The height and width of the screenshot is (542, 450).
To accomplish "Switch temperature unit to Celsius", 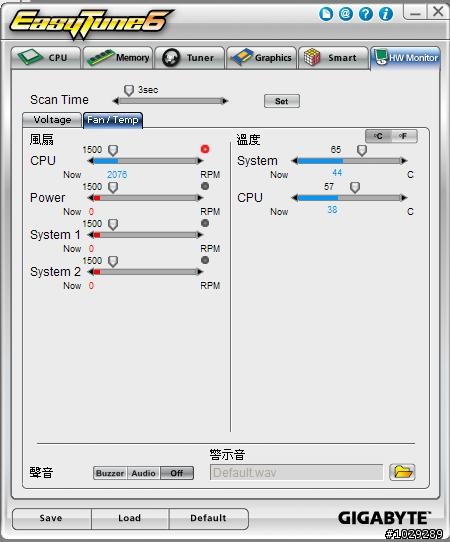I will coord(378,136).
